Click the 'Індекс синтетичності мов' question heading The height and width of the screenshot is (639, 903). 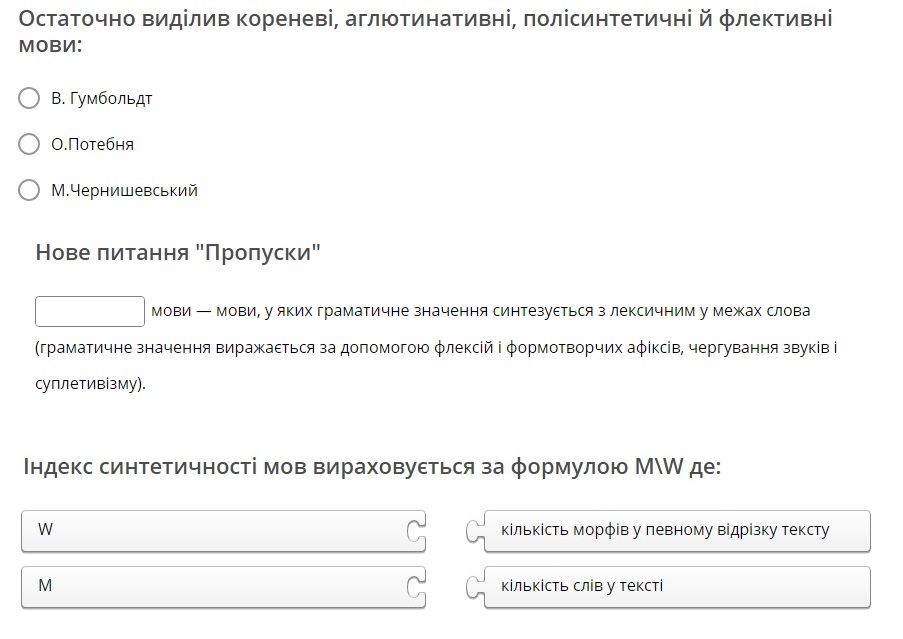tap(372, 466)
